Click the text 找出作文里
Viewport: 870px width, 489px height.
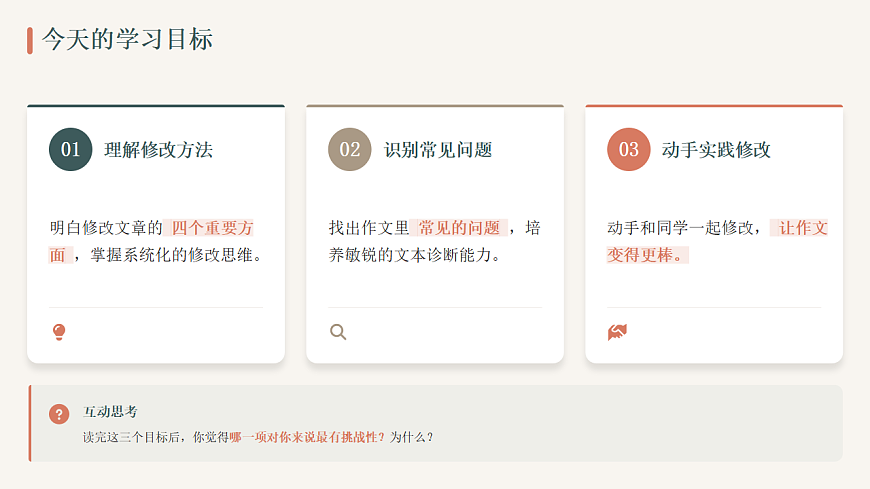coord(369,228)
